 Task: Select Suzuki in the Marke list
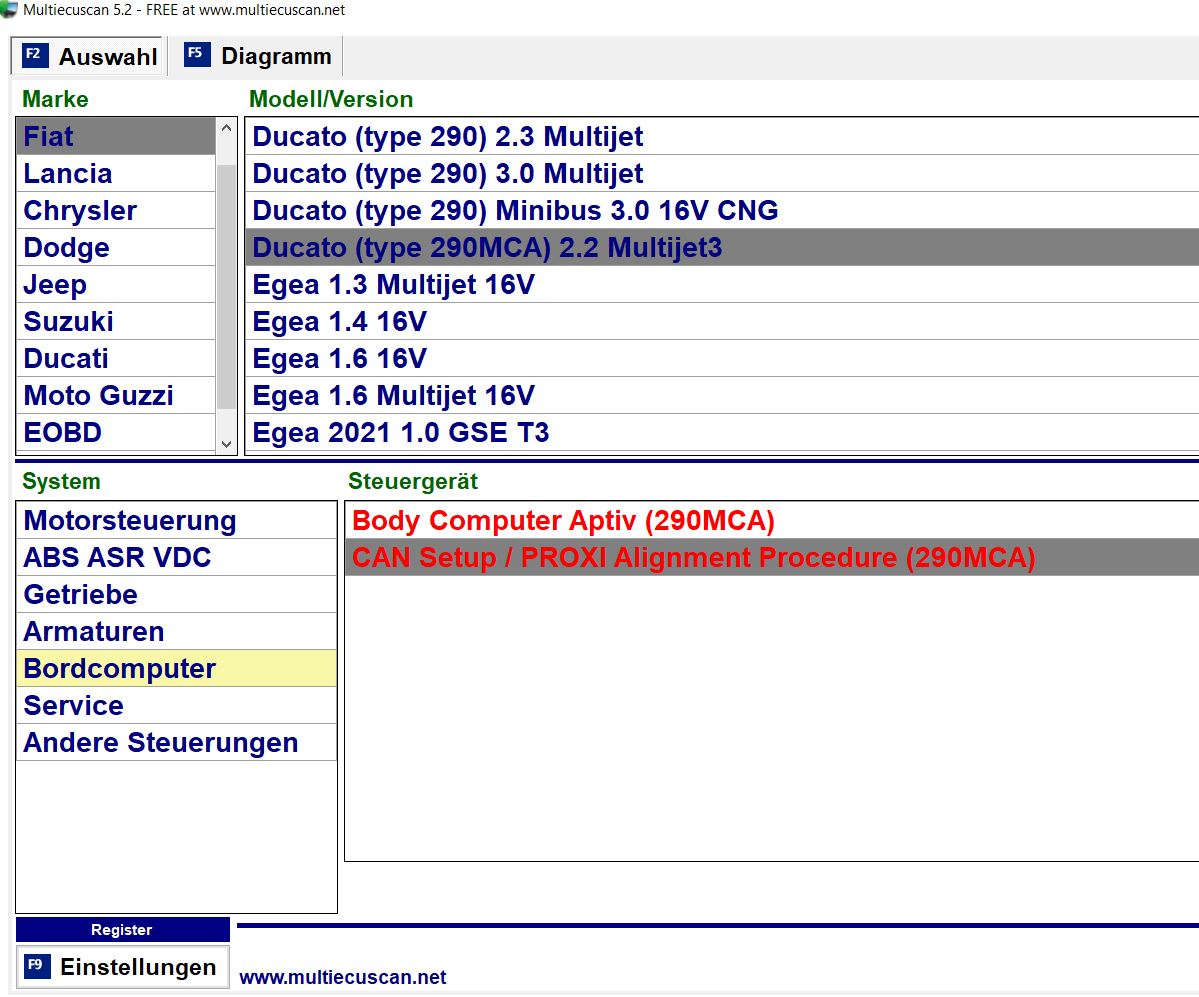(x=116, y=321)
